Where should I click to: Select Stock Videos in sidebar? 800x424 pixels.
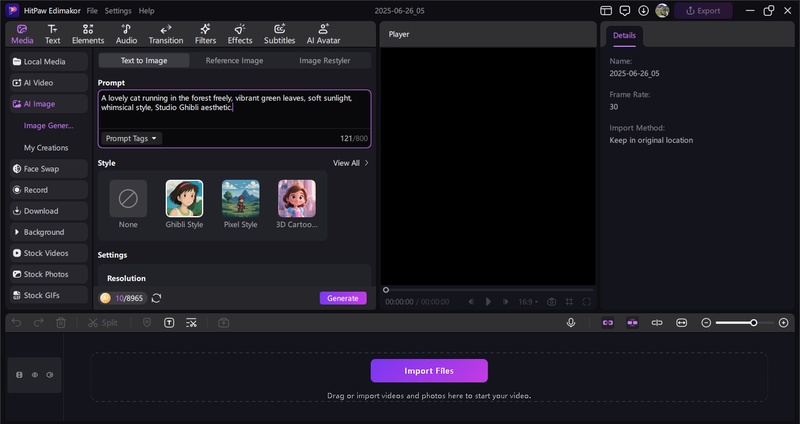49,253
